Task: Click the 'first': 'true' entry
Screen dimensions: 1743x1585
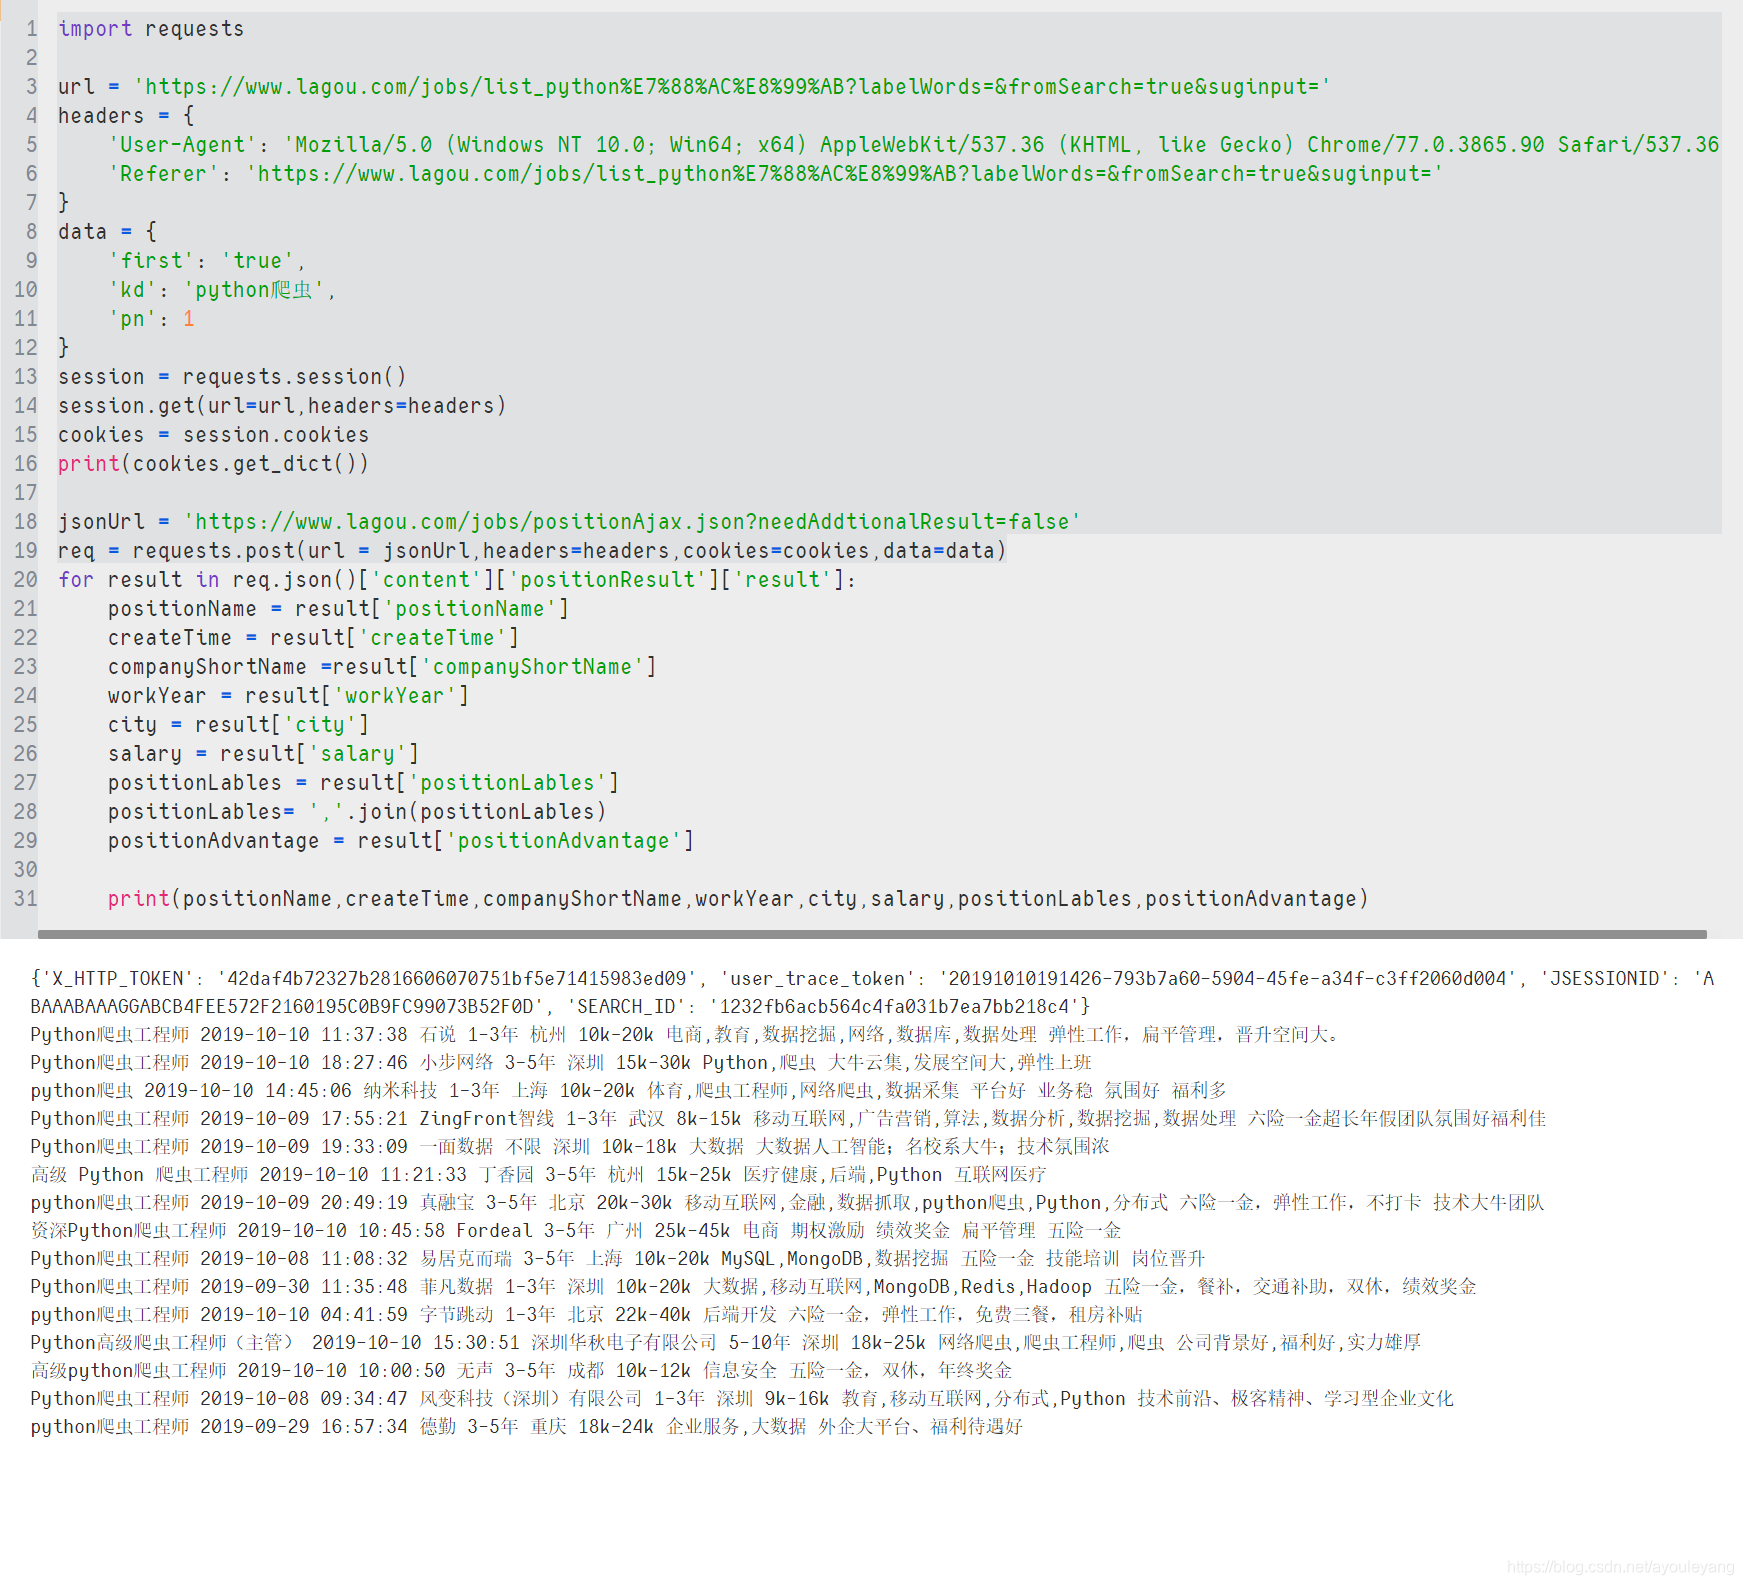Action: 206,261
